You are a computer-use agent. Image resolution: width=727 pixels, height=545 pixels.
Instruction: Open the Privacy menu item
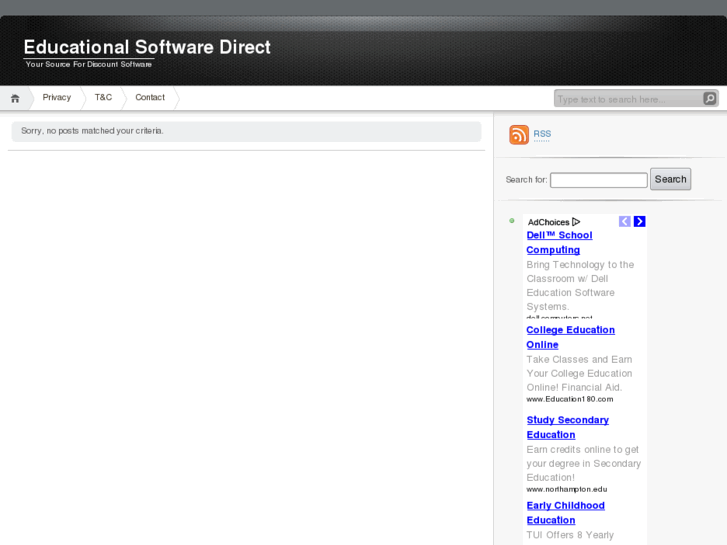click(57, 97)
